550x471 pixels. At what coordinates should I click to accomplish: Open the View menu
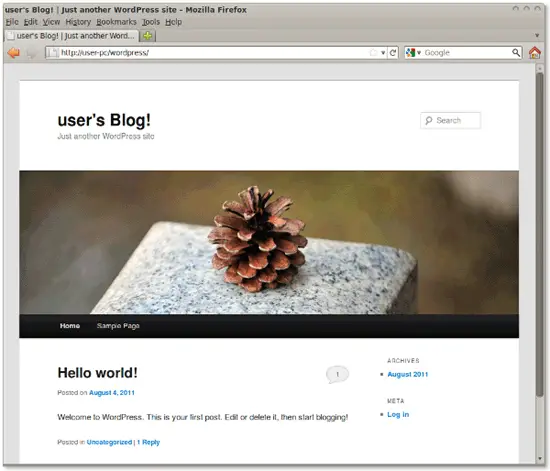tap(51, 22)
